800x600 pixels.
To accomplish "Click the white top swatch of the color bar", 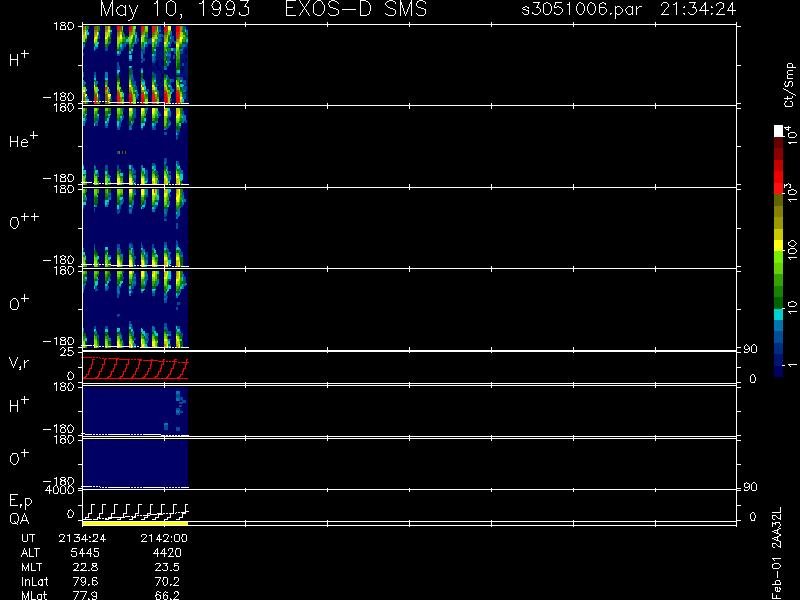I will point(779,131).
